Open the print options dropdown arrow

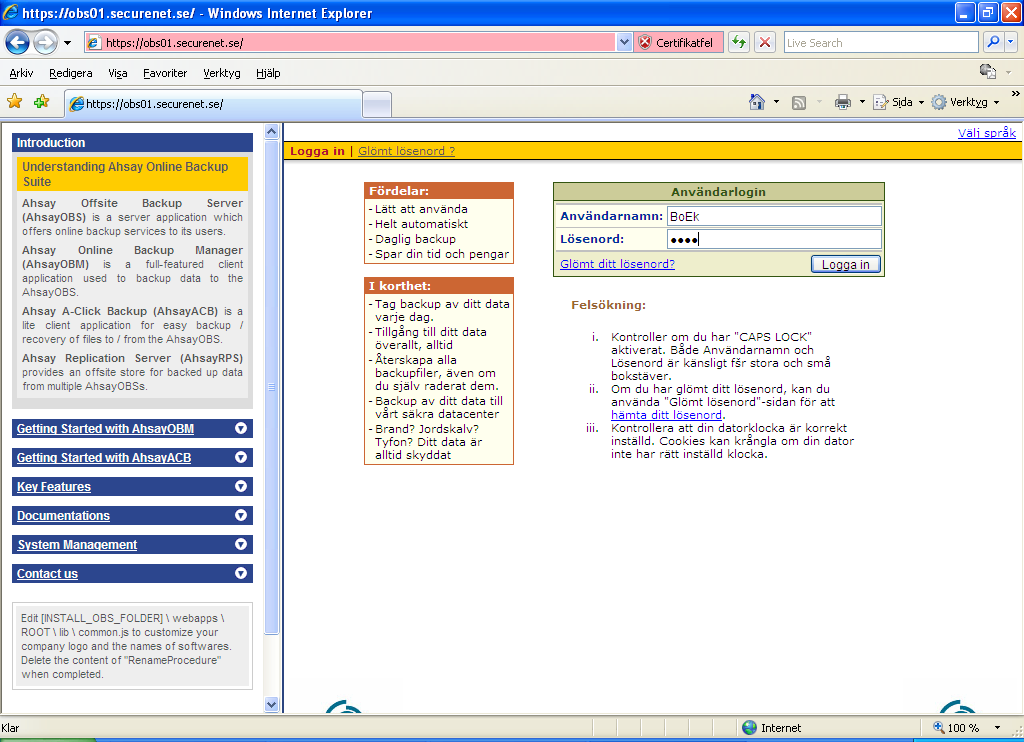pyautogui.click(x=862, y=102)
